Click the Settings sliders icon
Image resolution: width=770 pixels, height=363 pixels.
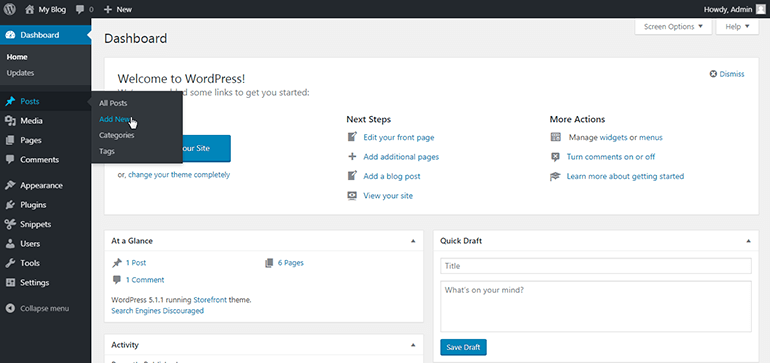coord(10,282)
